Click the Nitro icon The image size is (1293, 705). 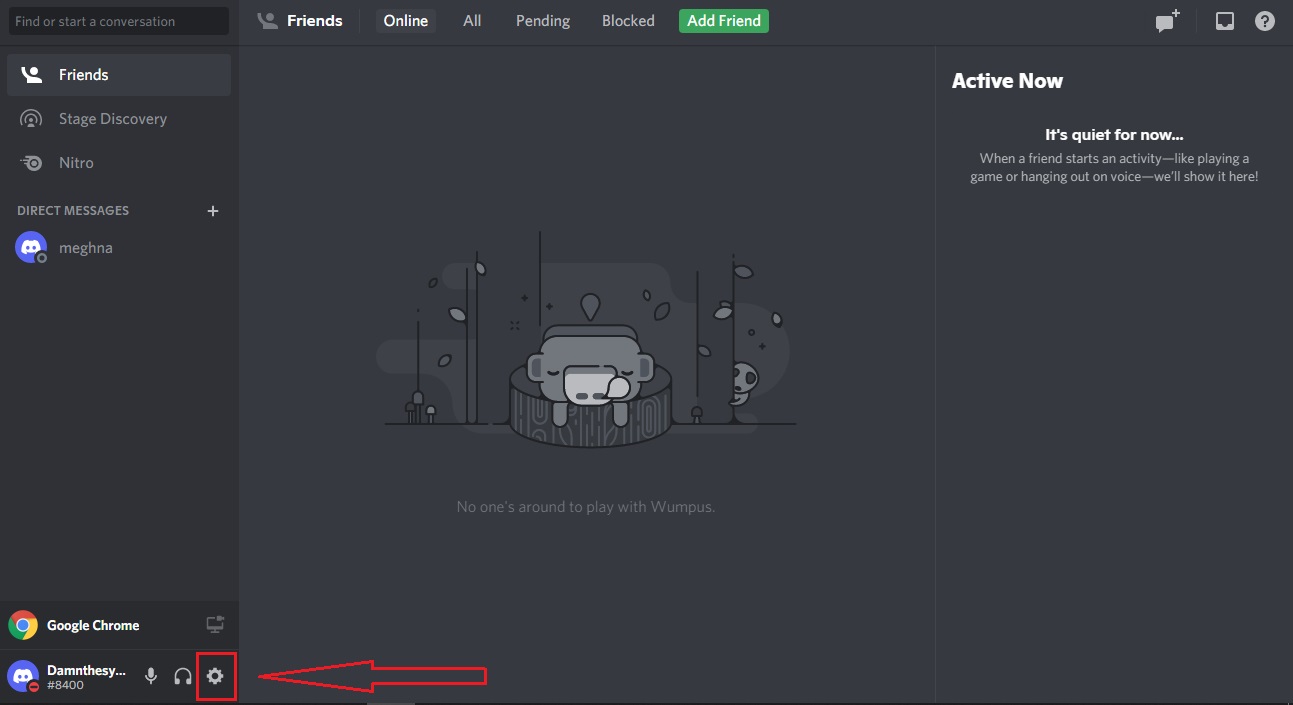point(32,163)
